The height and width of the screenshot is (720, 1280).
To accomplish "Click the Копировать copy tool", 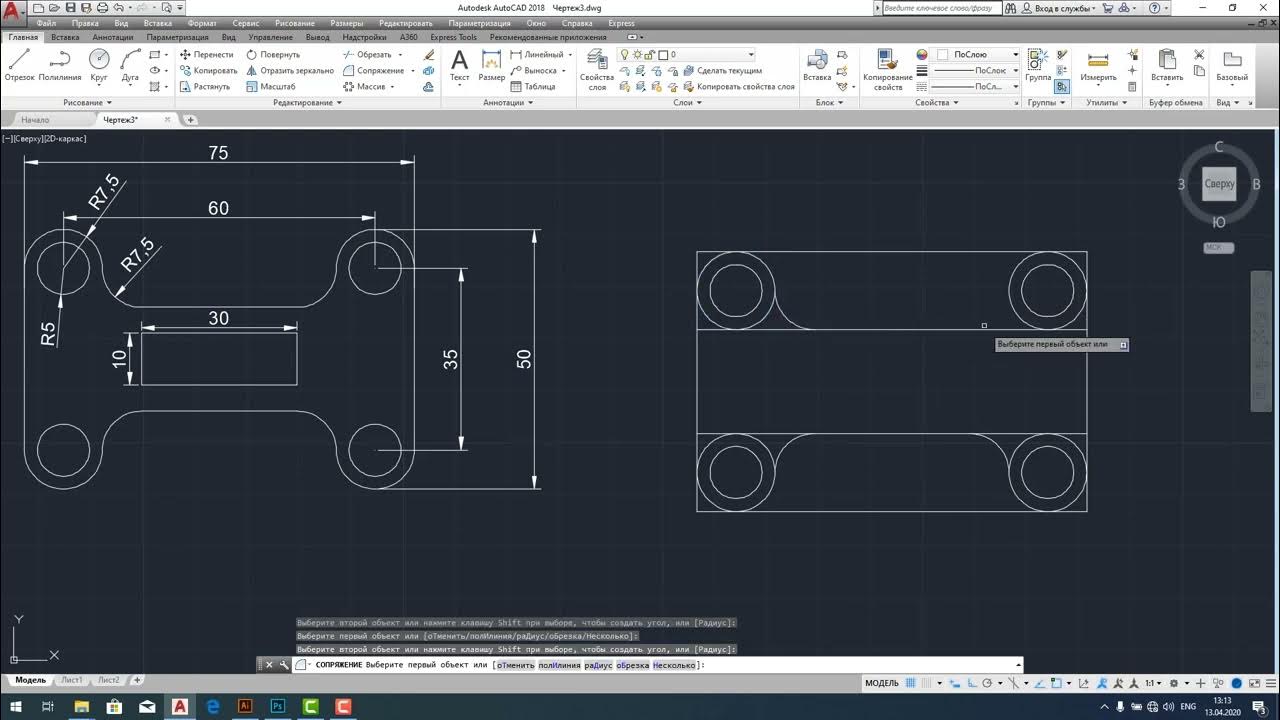I will 208,71.
